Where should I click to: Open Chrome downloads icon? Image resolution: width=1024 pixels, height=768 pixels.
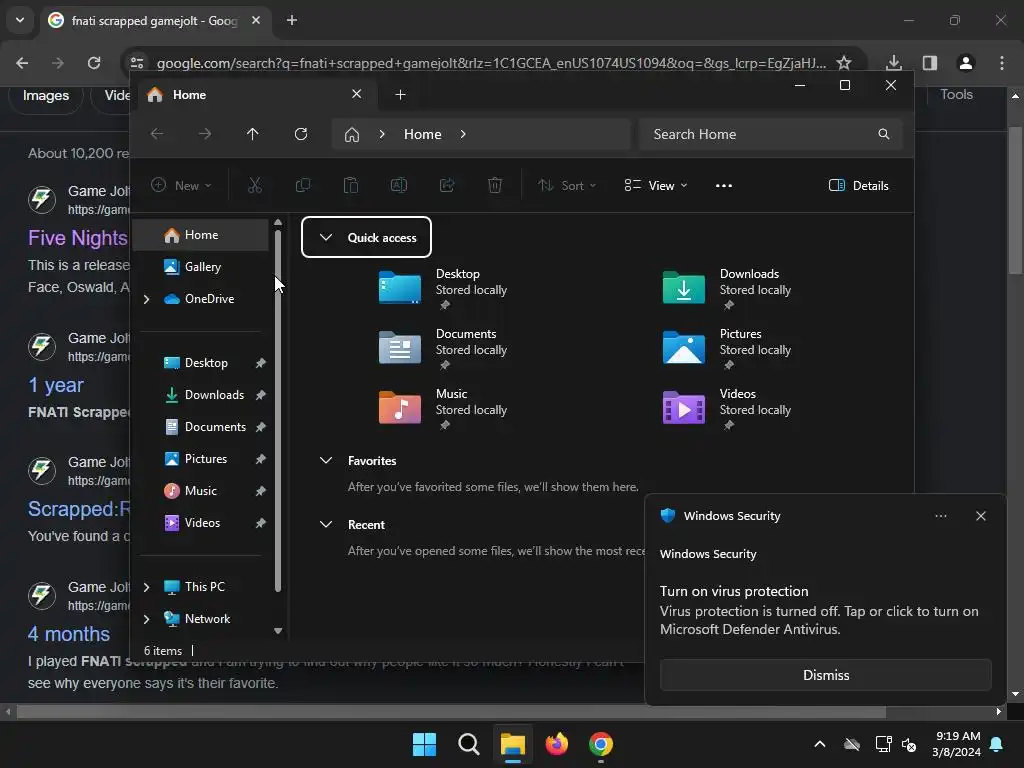894,63
